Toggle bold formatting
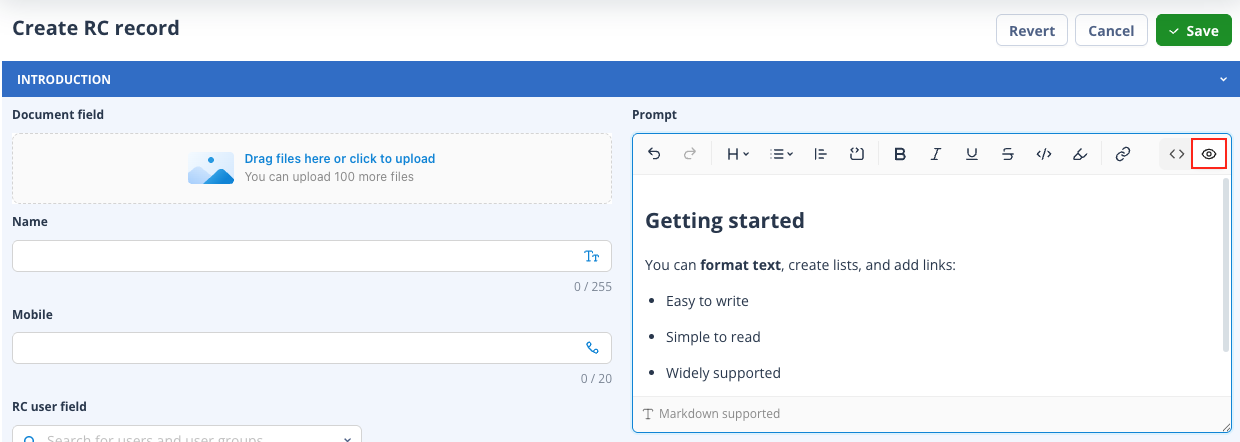This screenshot has width=1240, height=442. (900, 154)
